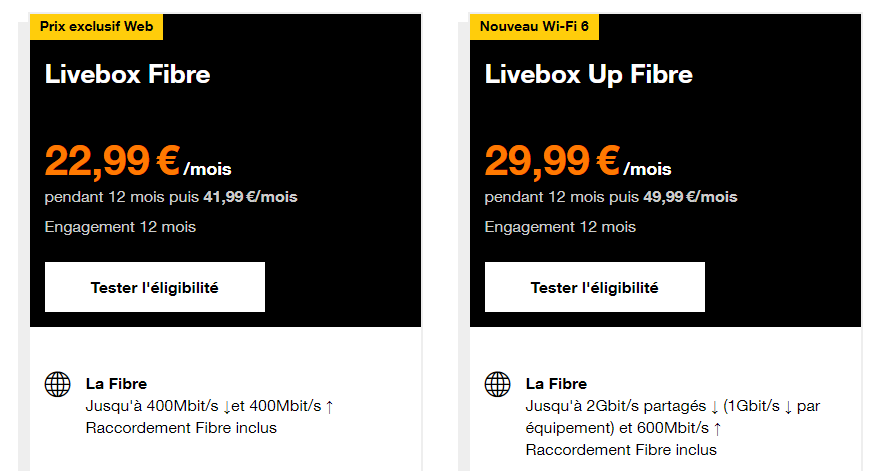Click the globe icon in the Livebox Fibre card

tap(58, 384)
